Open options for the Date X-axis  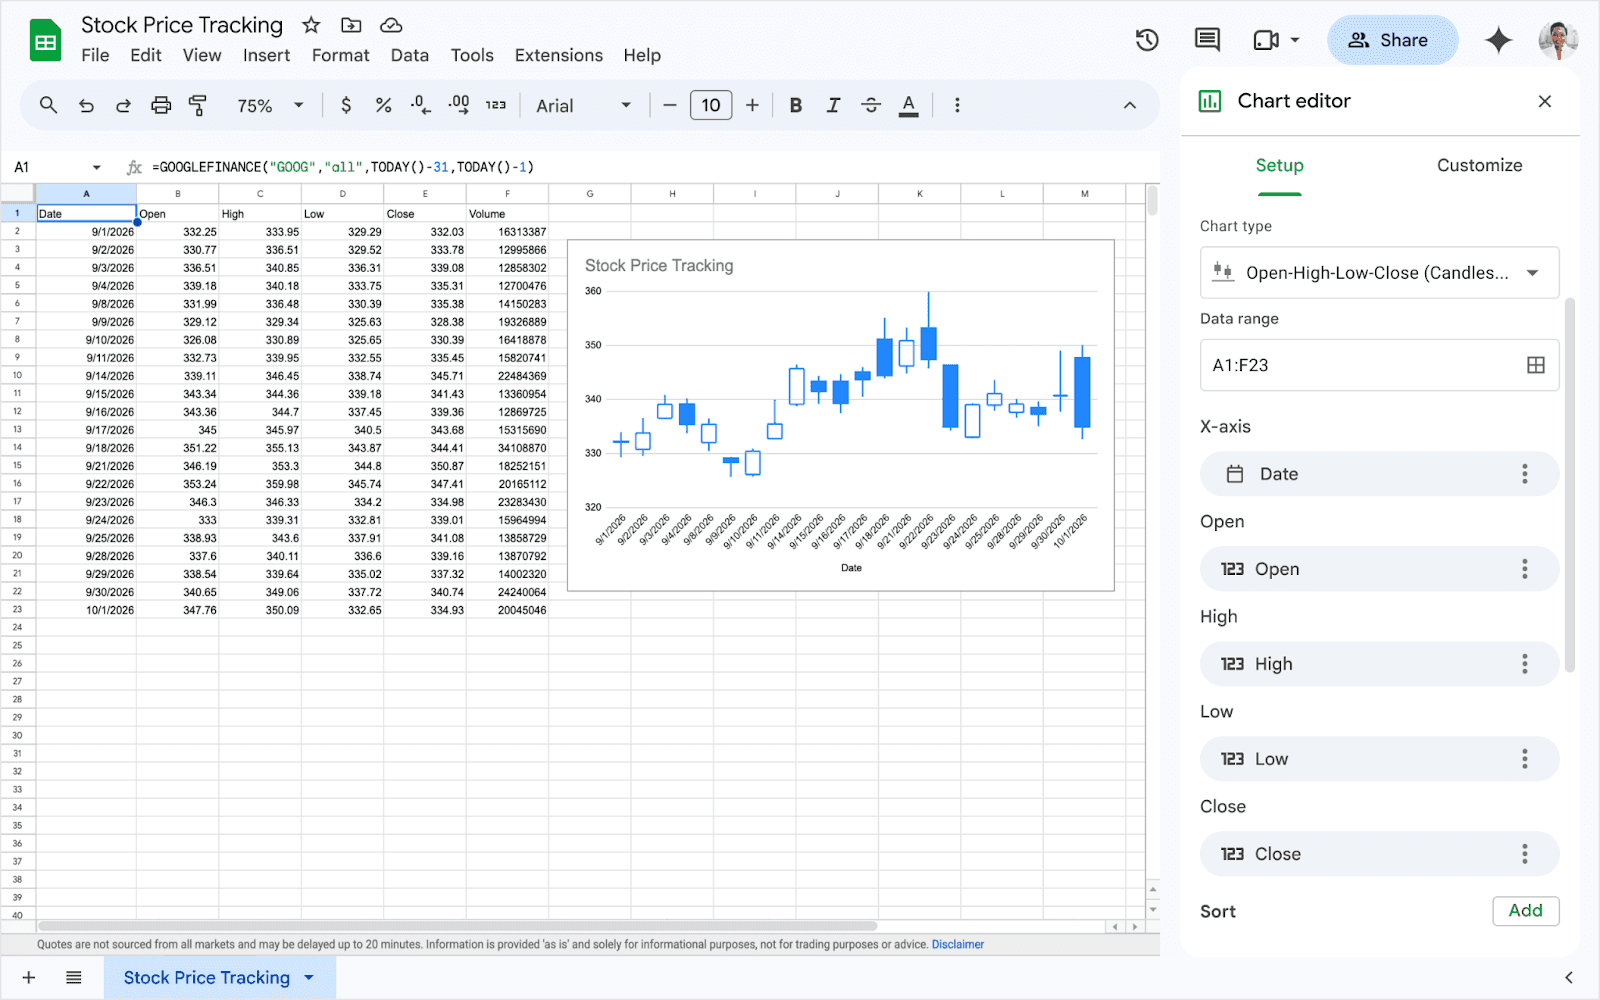point(1525,474)
